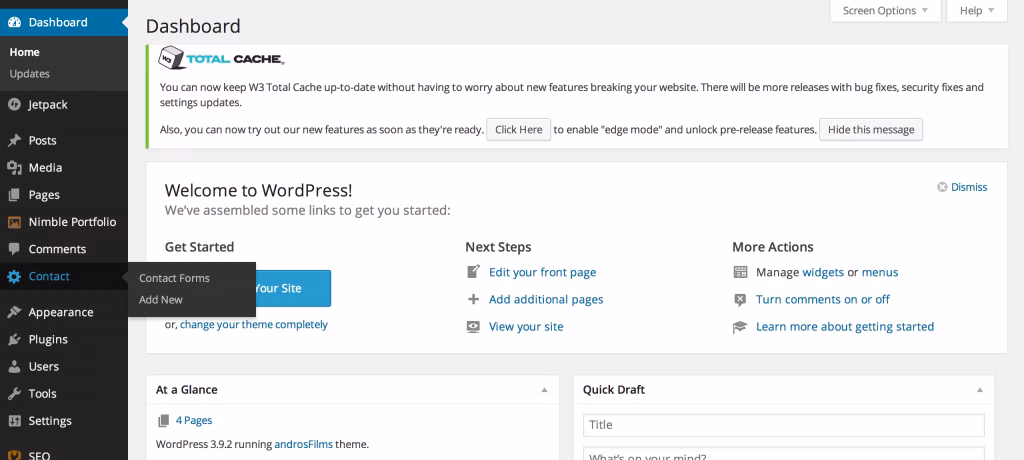Image resolution: width=1024 pixels, height=460 pixels.
Task: Click Hide this message button
Action: (871, 129)
